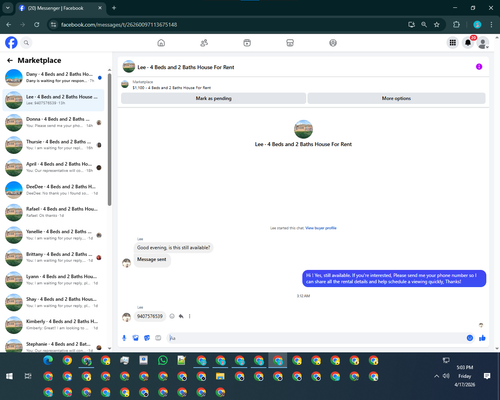This screenshot has height=400, width=500.
Task: React to the 9407576539 message
Action: (x=172, y=316)
